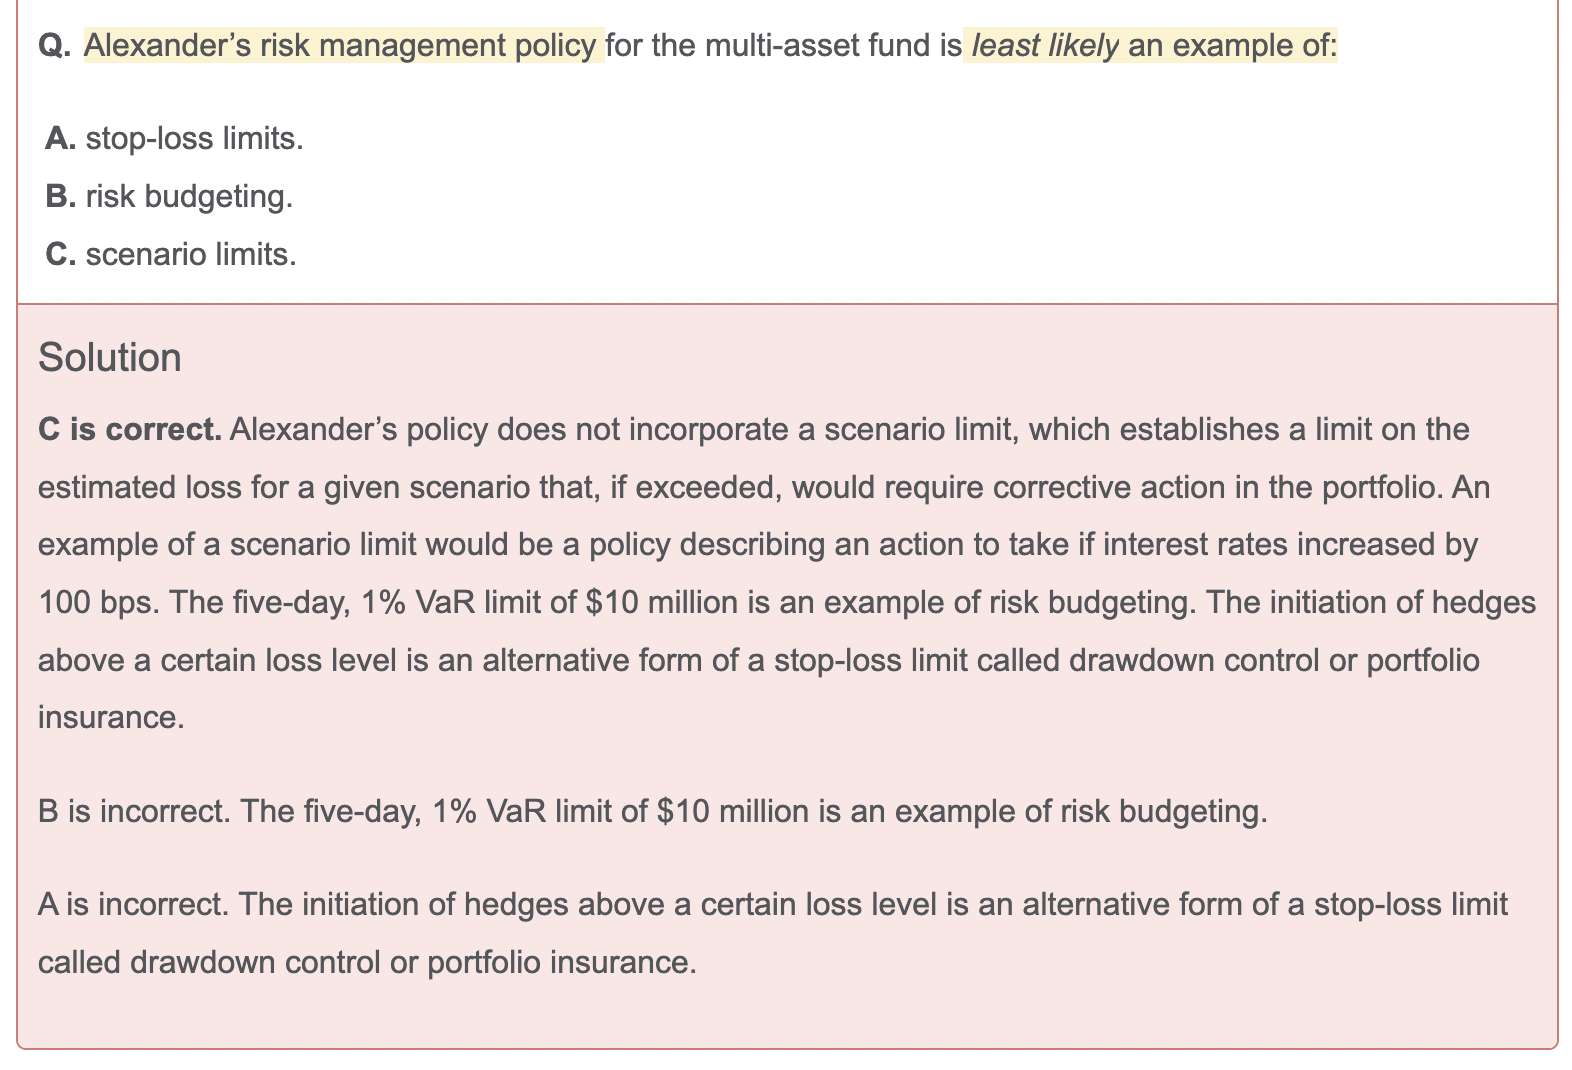1572x1070 pixels.
Task: Click the standalone word 'insurance.' in the solution
Action: click(111, 717)
